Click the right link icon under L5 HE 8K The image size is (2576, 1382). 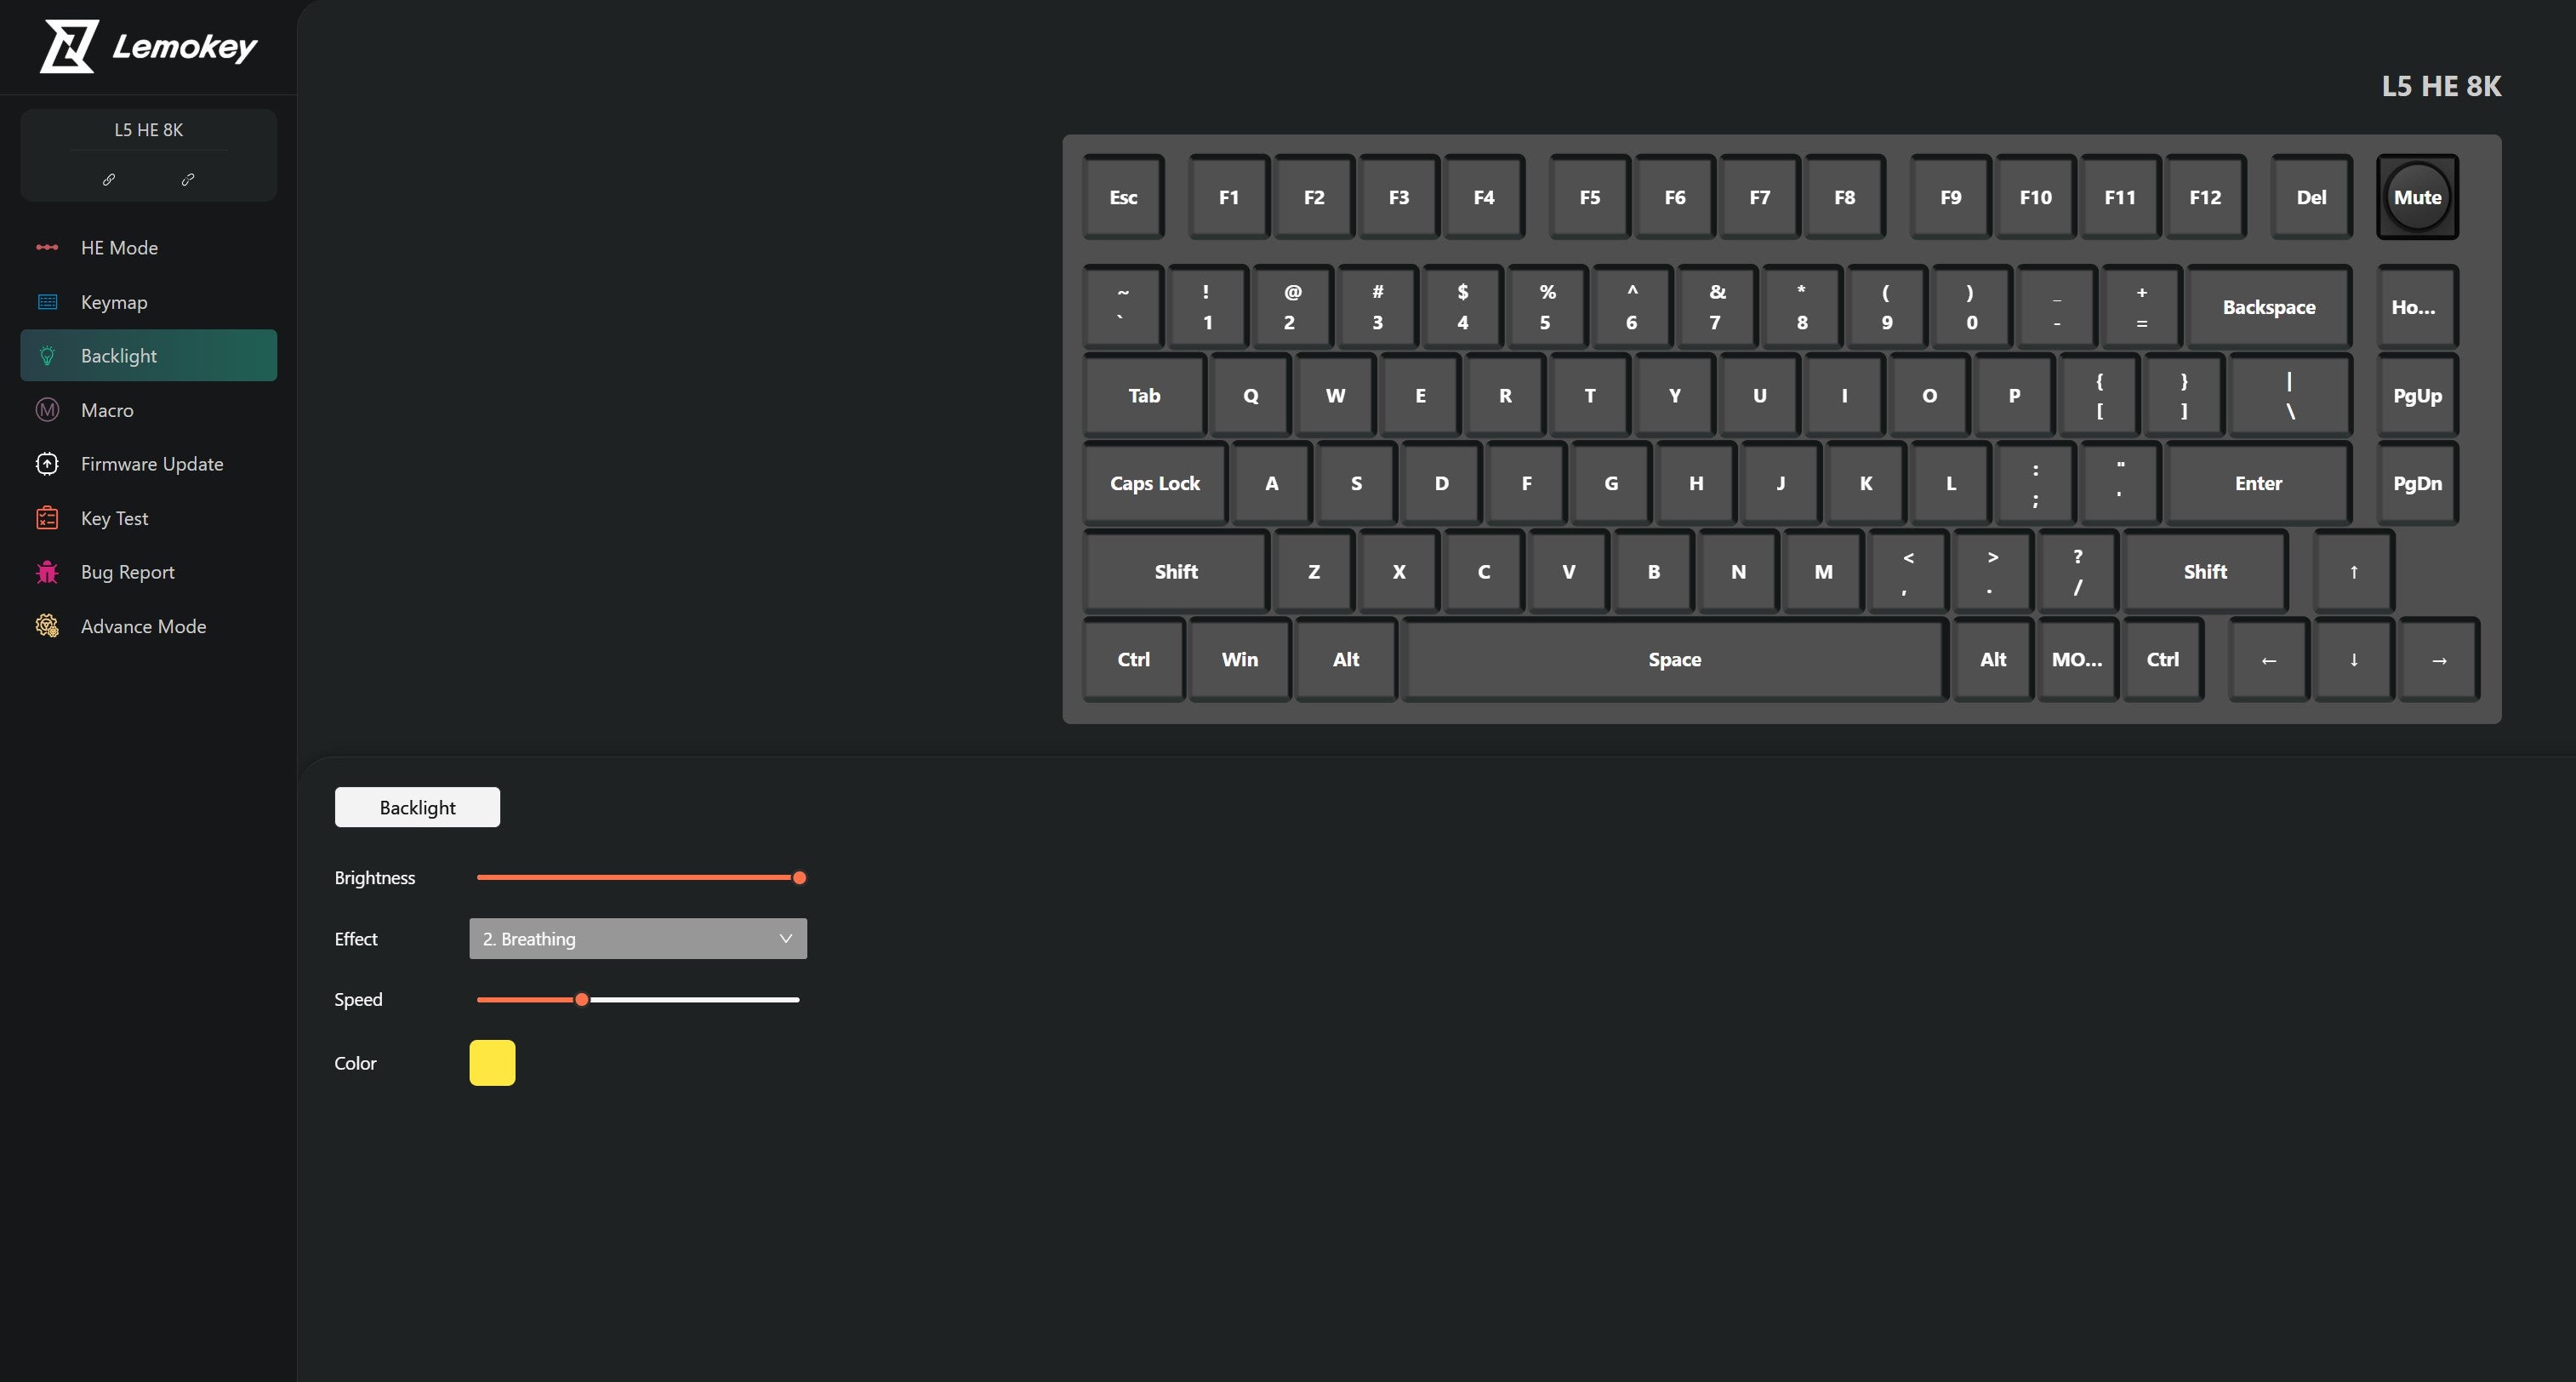click(x=188, y=180)
